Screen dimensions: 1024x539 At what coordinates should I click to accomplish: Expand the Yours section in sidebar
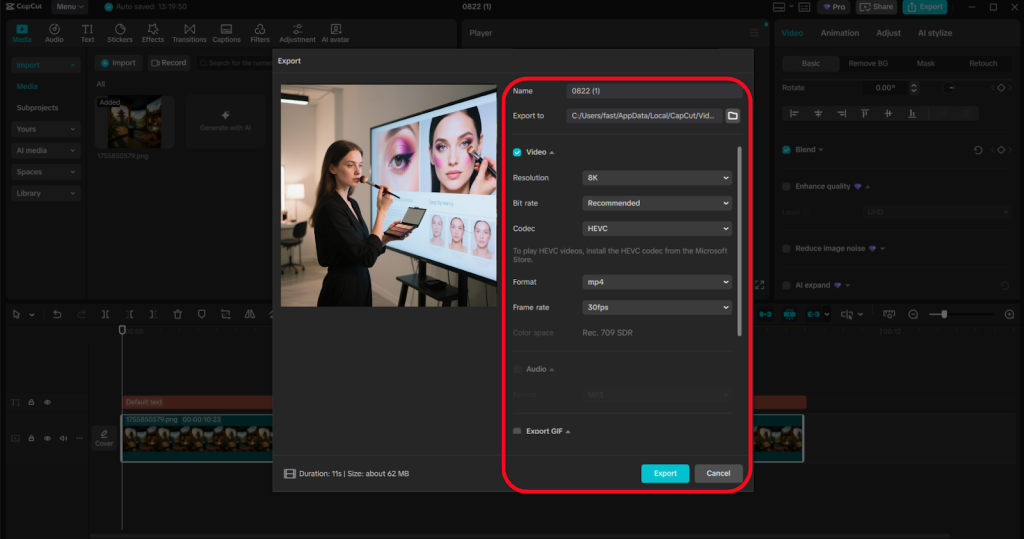(46, 129)
